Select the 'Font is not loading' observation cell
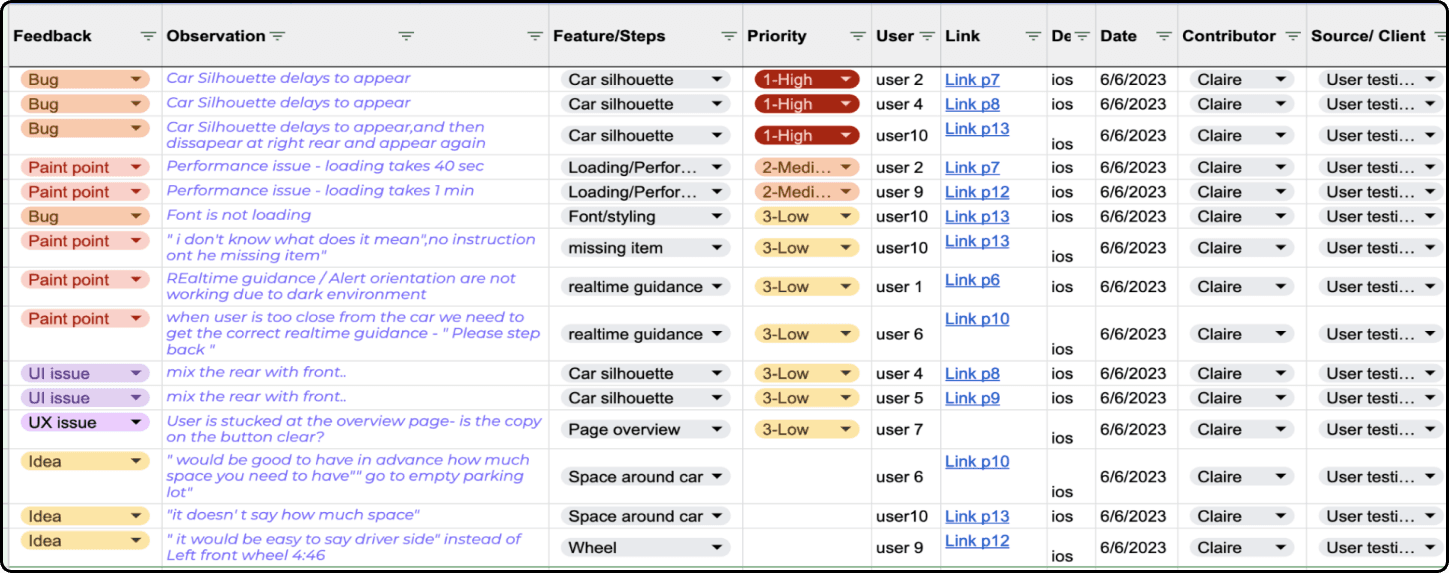1449x573 pixels. pos(355,216)
